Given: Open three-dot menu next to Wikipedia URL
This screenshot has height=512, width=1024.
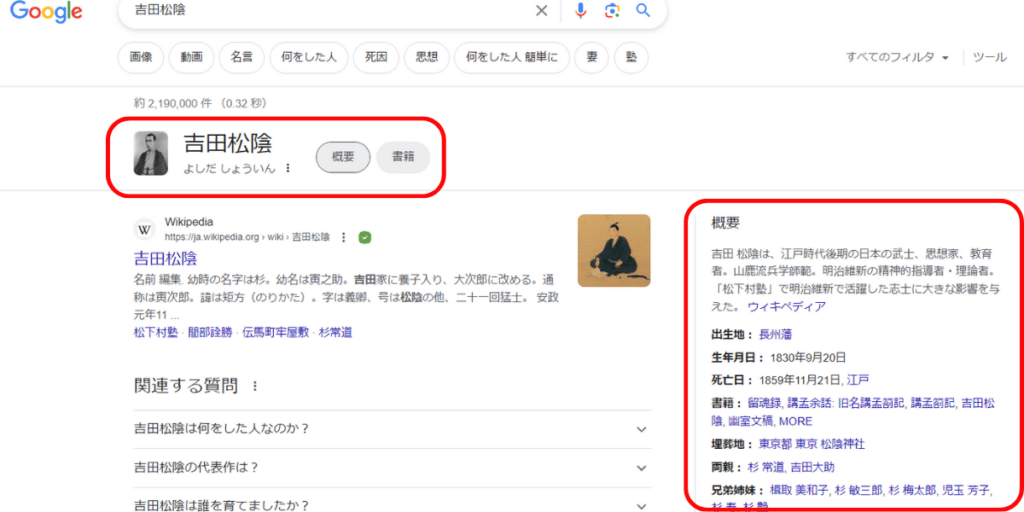Looking at the screenshot, I should click(x=344, y=237).
